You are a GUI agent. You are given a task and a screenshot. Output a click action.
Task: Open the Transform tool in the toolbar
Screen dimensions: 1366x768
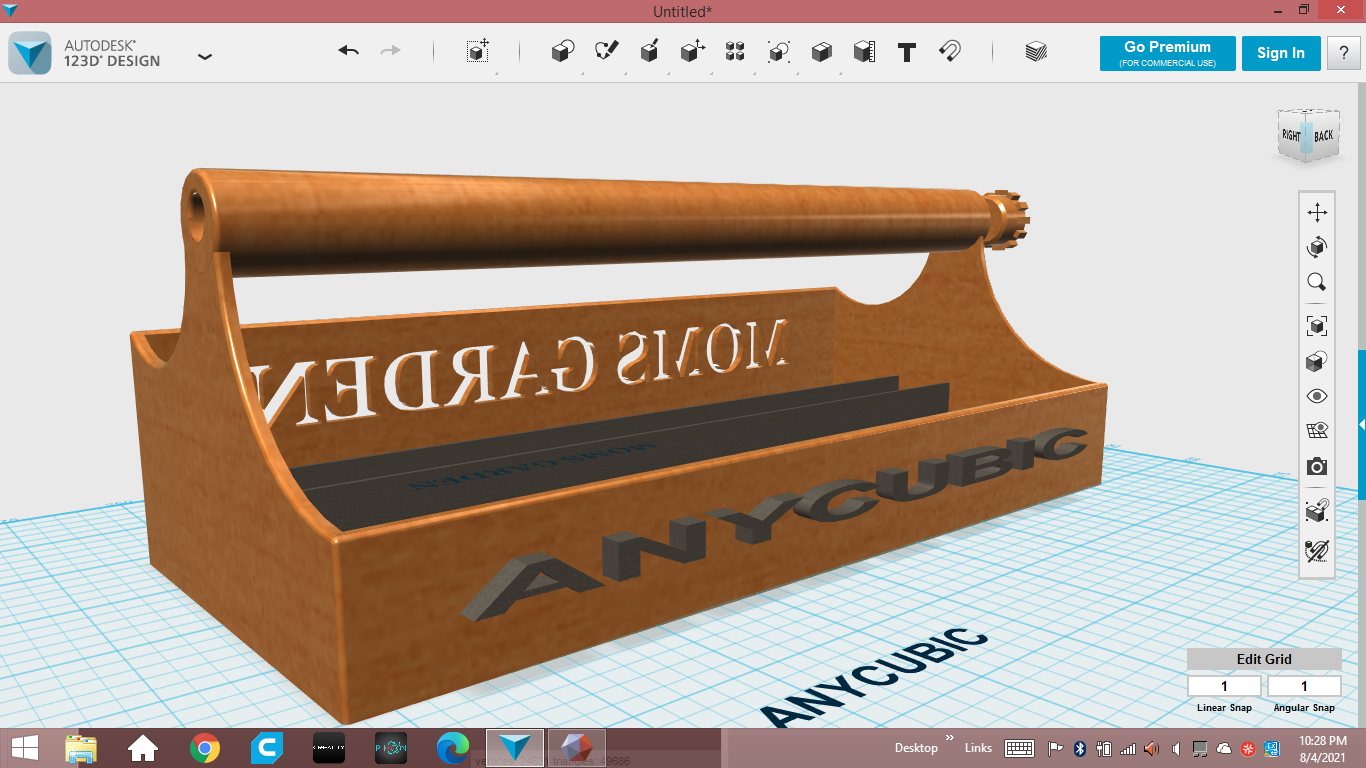(478, 52)
